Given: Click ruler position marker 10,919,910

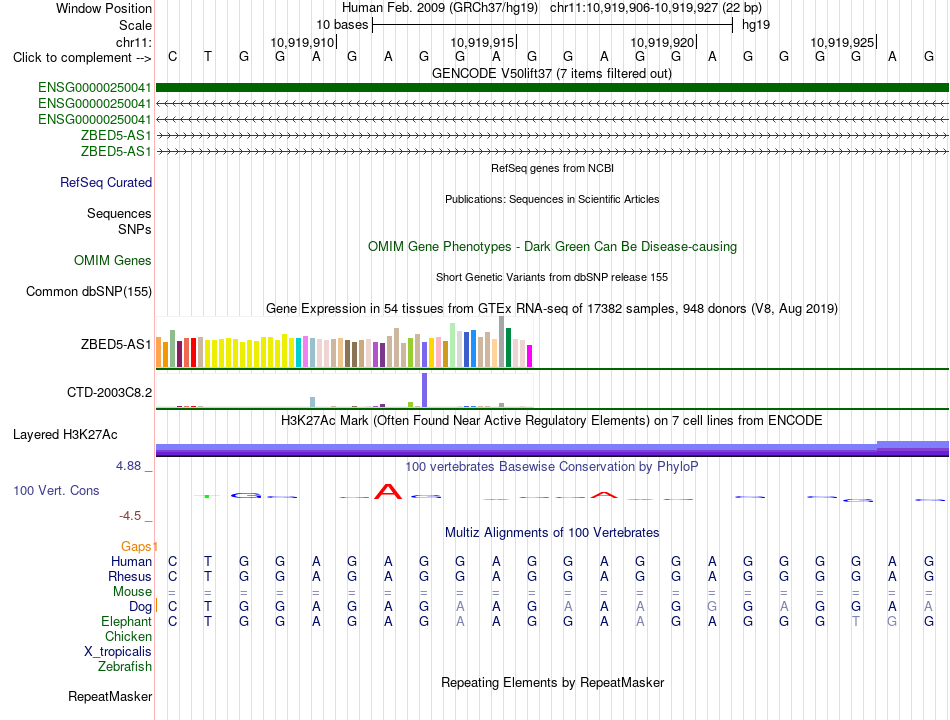Looking at the screenshot, I should pyautogui.click(x=302, y=42).
